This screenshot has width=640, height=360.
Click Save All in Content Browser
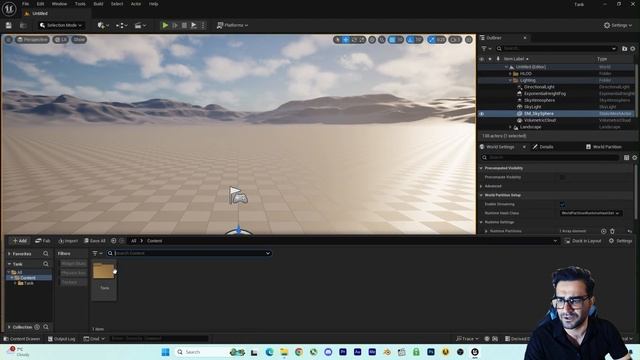coord(95,241)
